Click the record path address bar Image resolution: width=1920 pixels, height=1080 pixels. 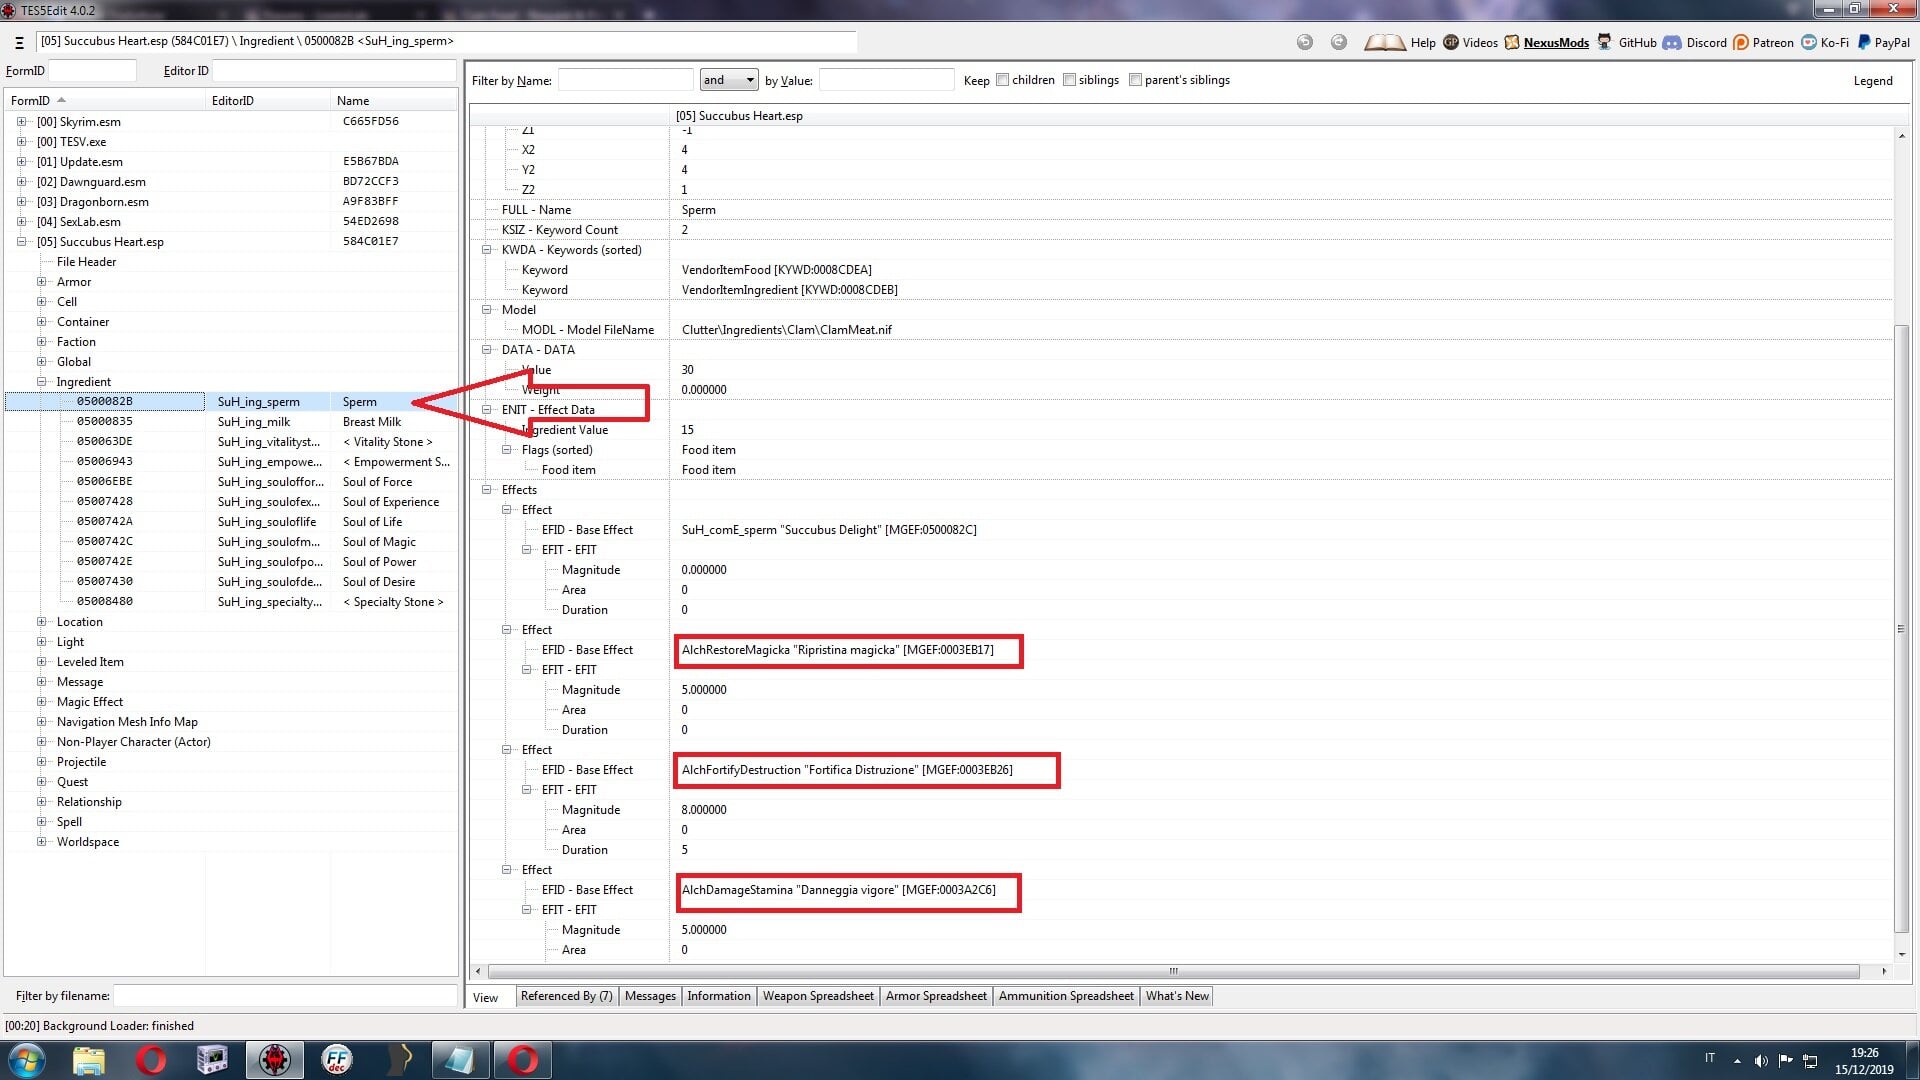click(x=447, y=41)
